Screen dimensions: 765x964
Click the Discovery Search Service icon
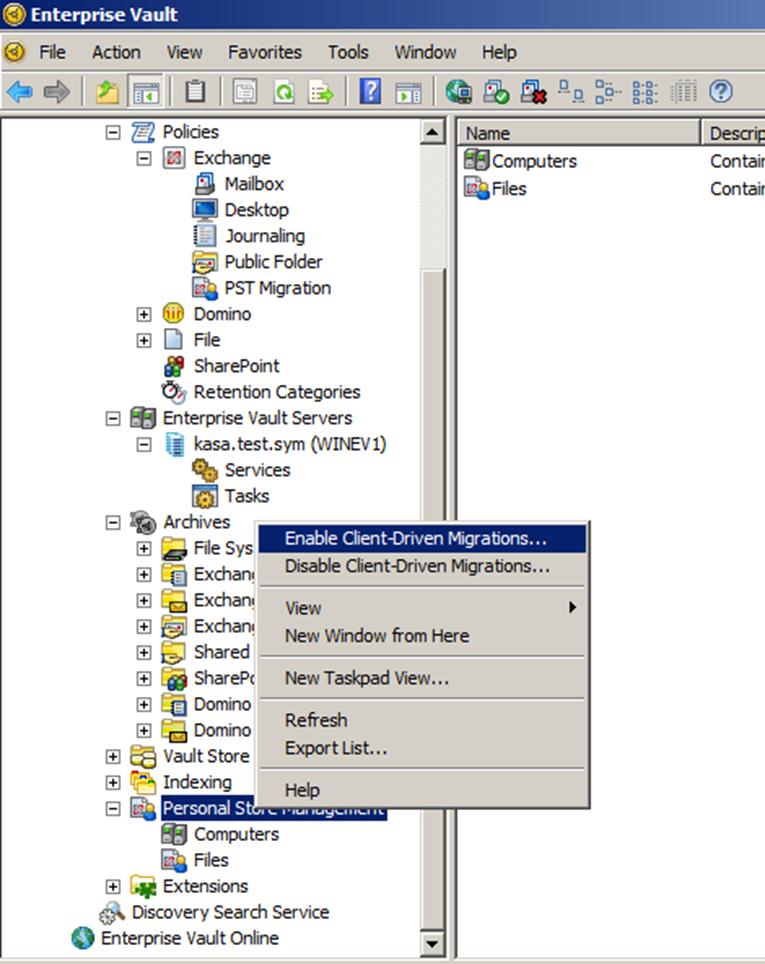coord(112,912)
